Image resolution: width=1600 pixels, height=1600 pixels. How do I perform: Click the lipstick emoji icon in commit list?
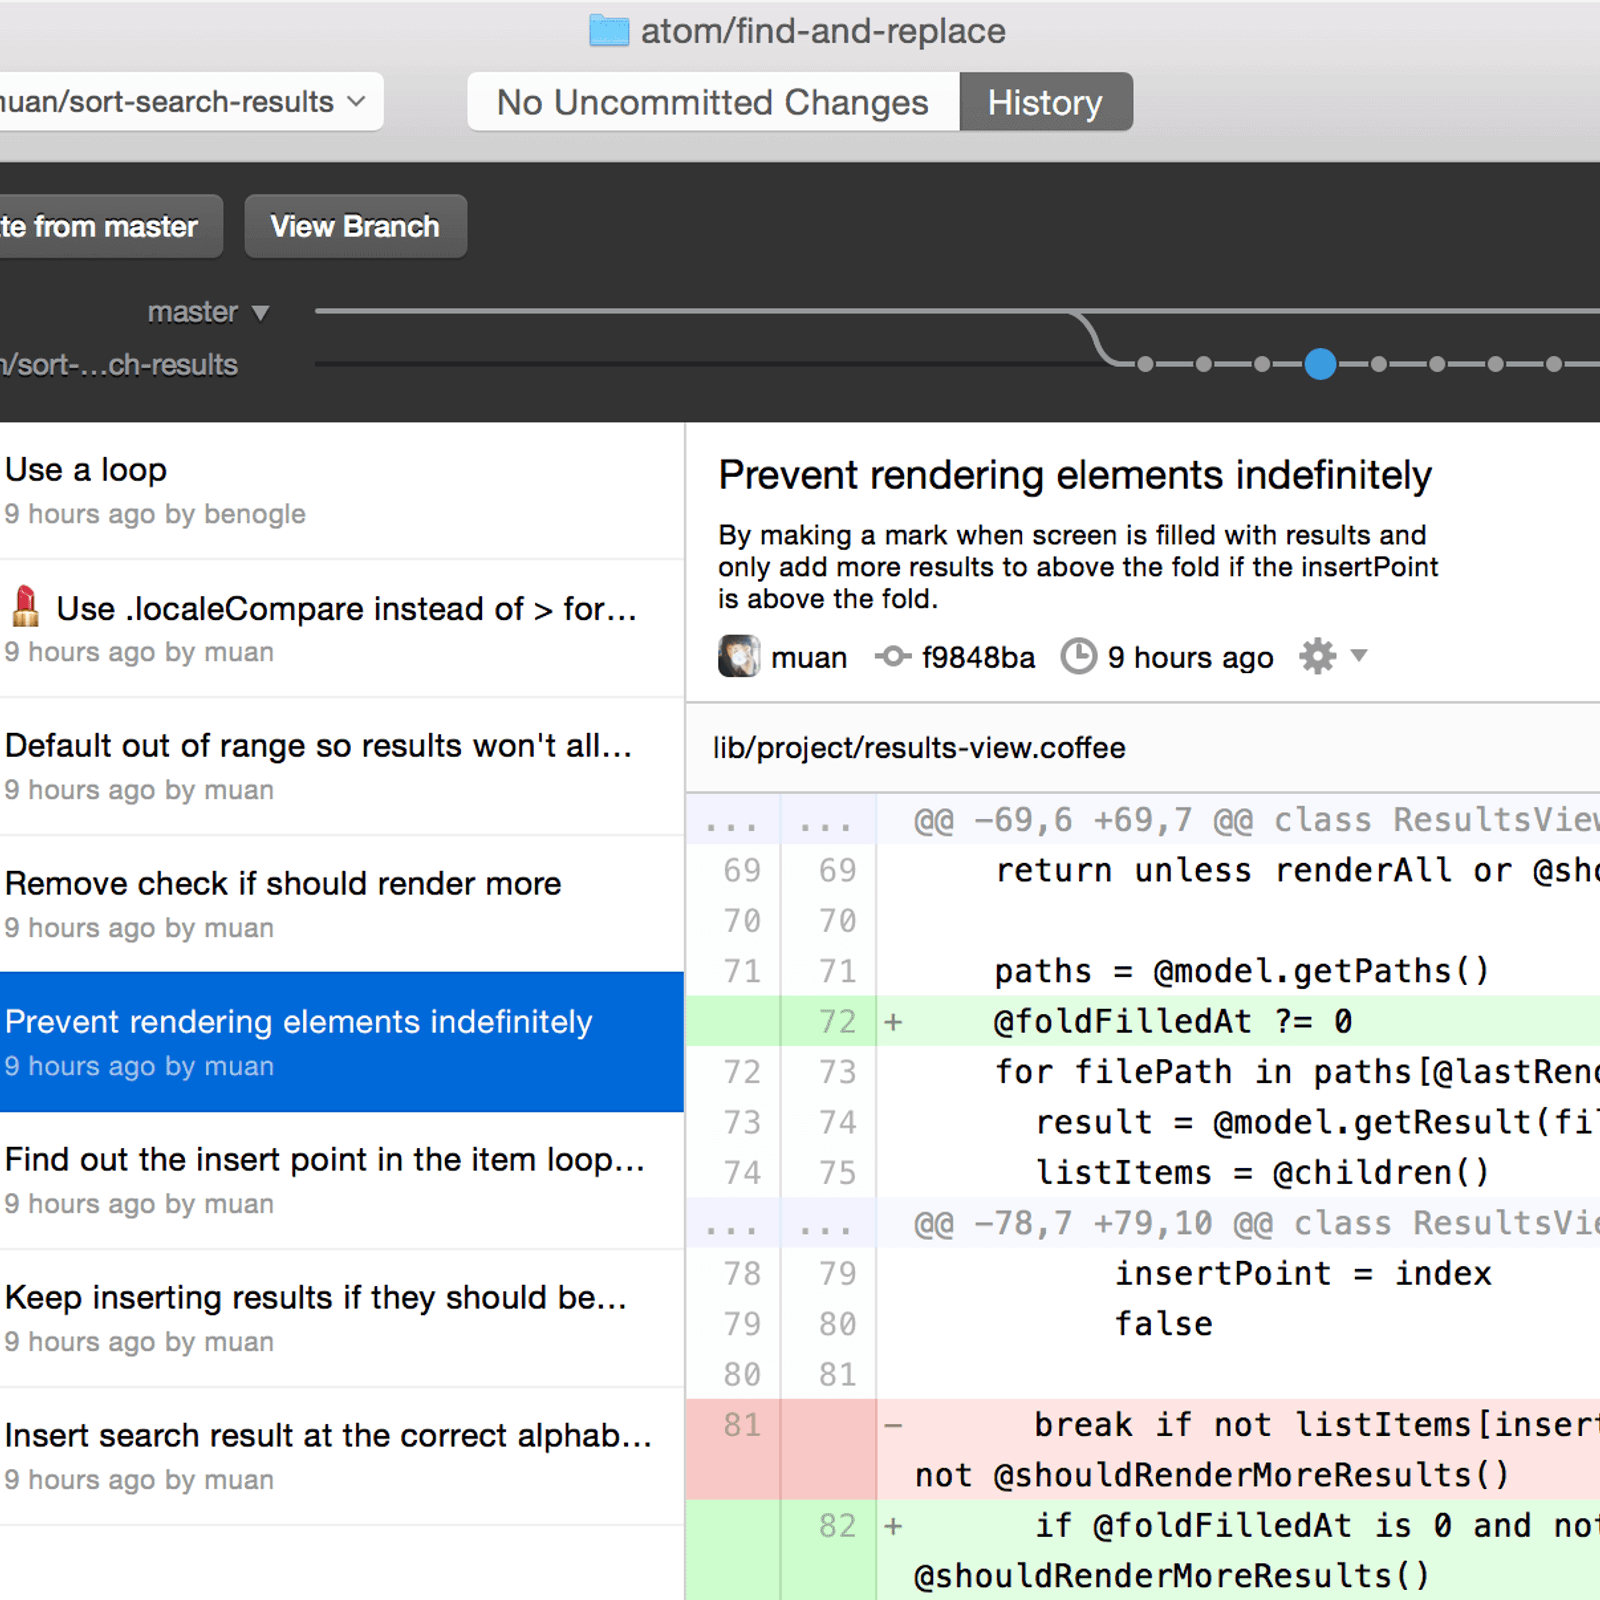(25, 607)
